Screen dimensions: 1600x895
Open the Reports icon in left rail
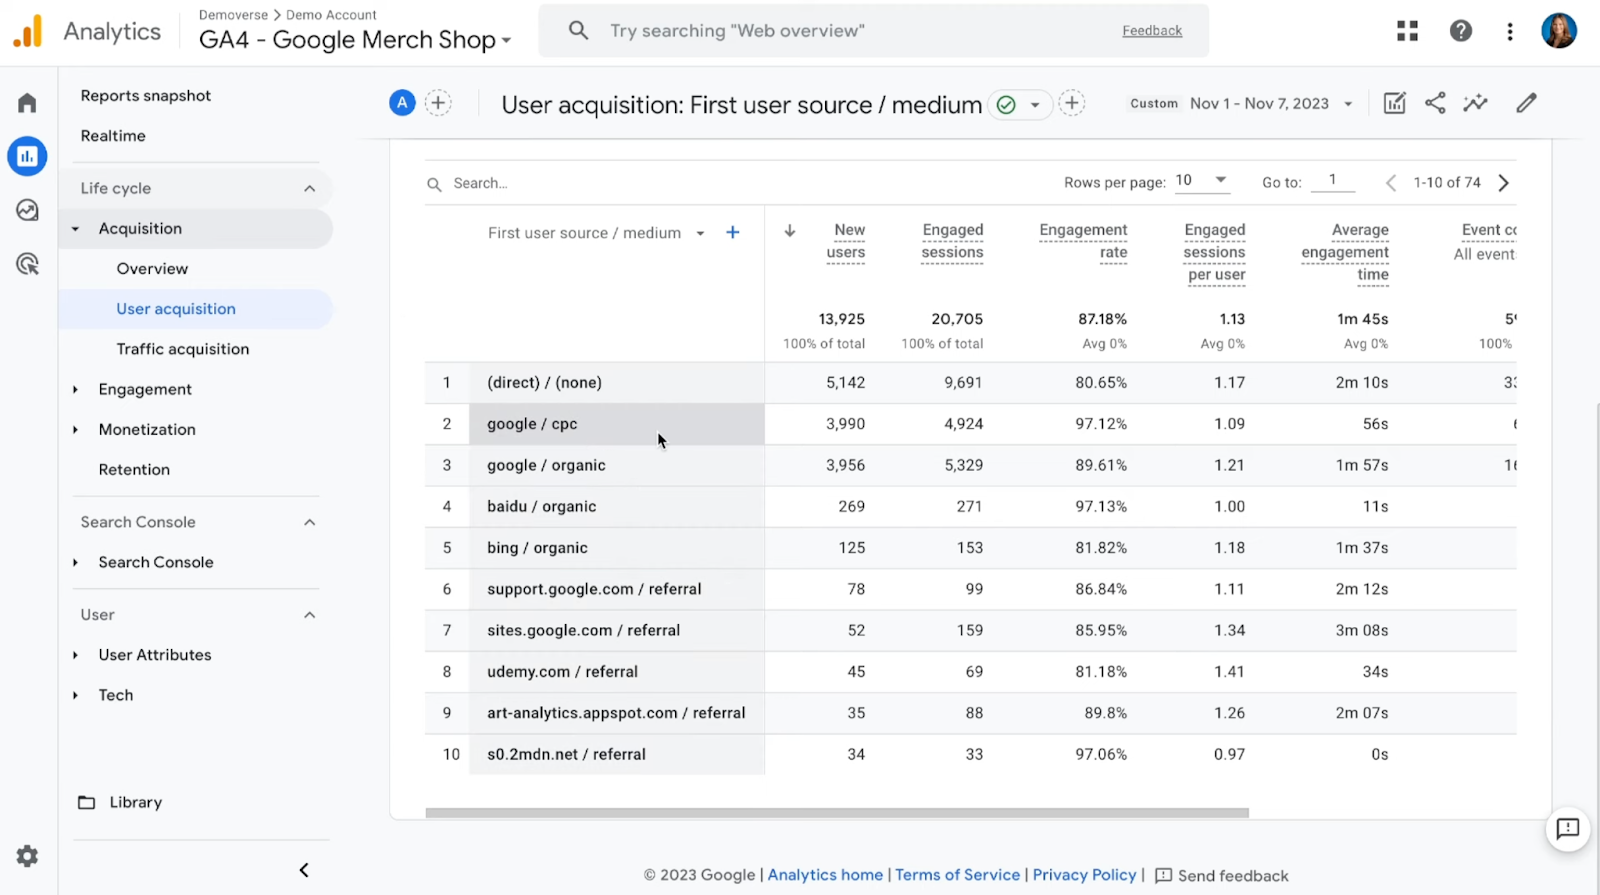tap(27, 156)
